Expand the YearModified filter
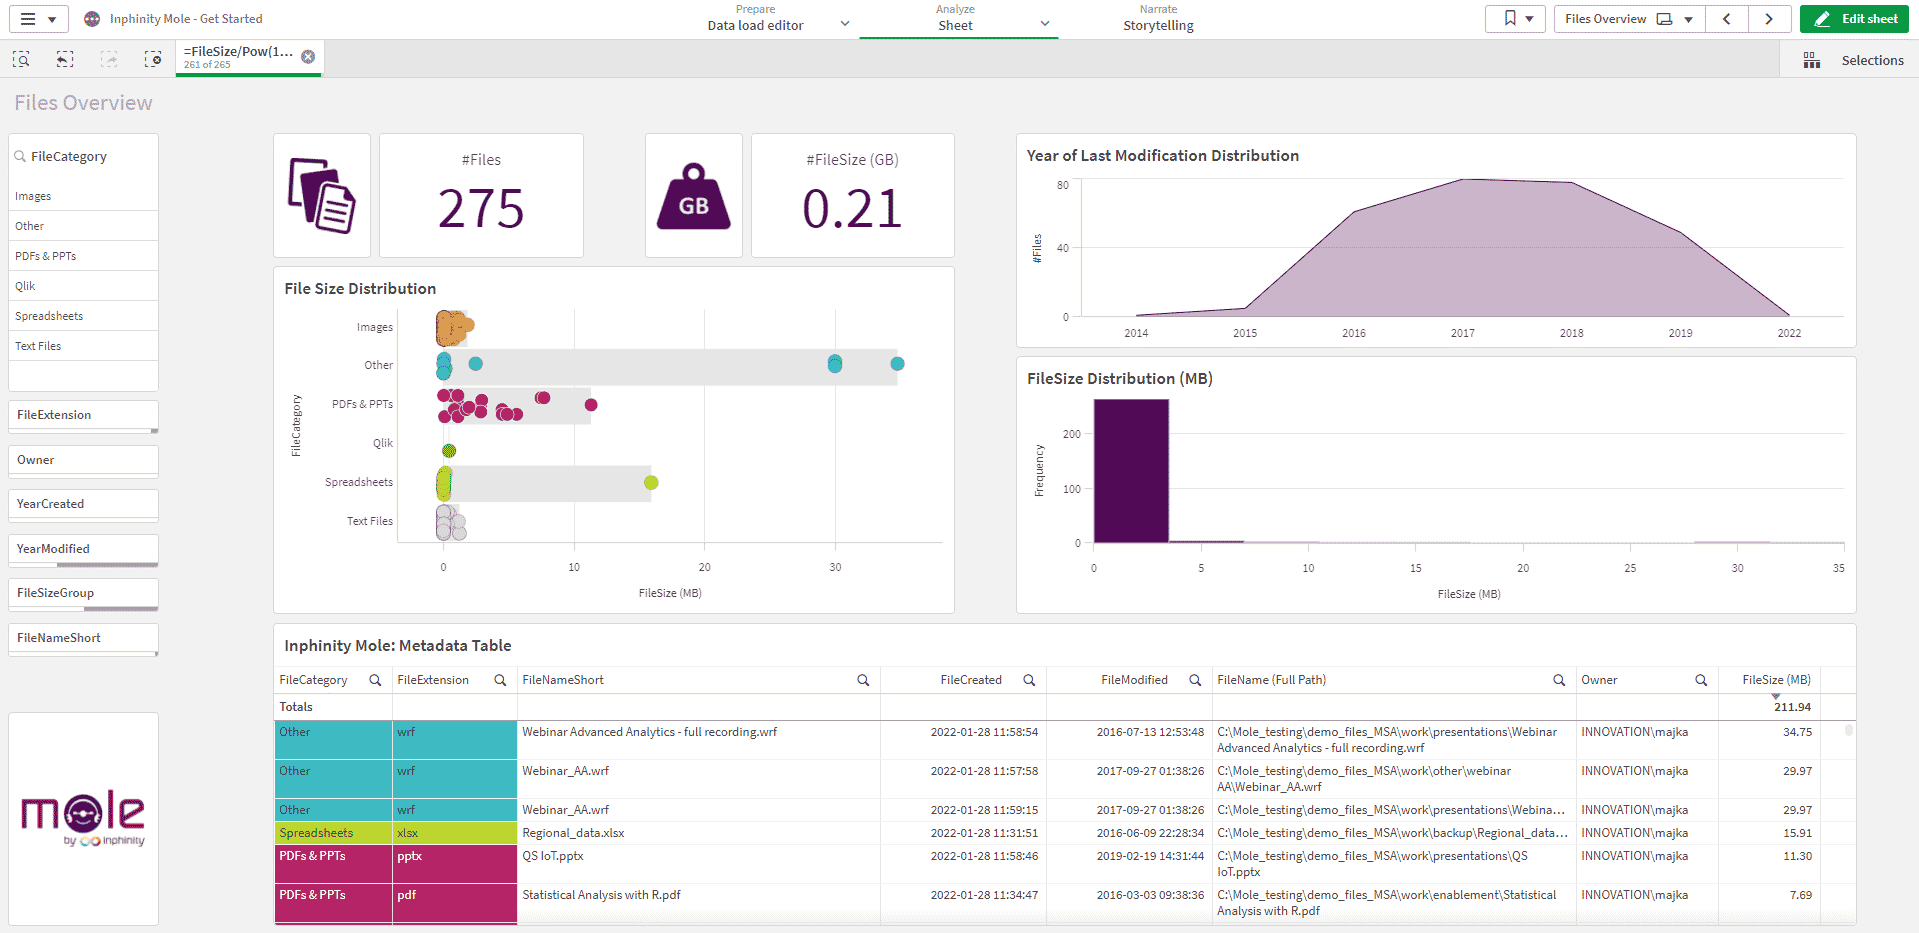Image resolution: width=1919 pixels, height=933 pixels. pos(83,549)
